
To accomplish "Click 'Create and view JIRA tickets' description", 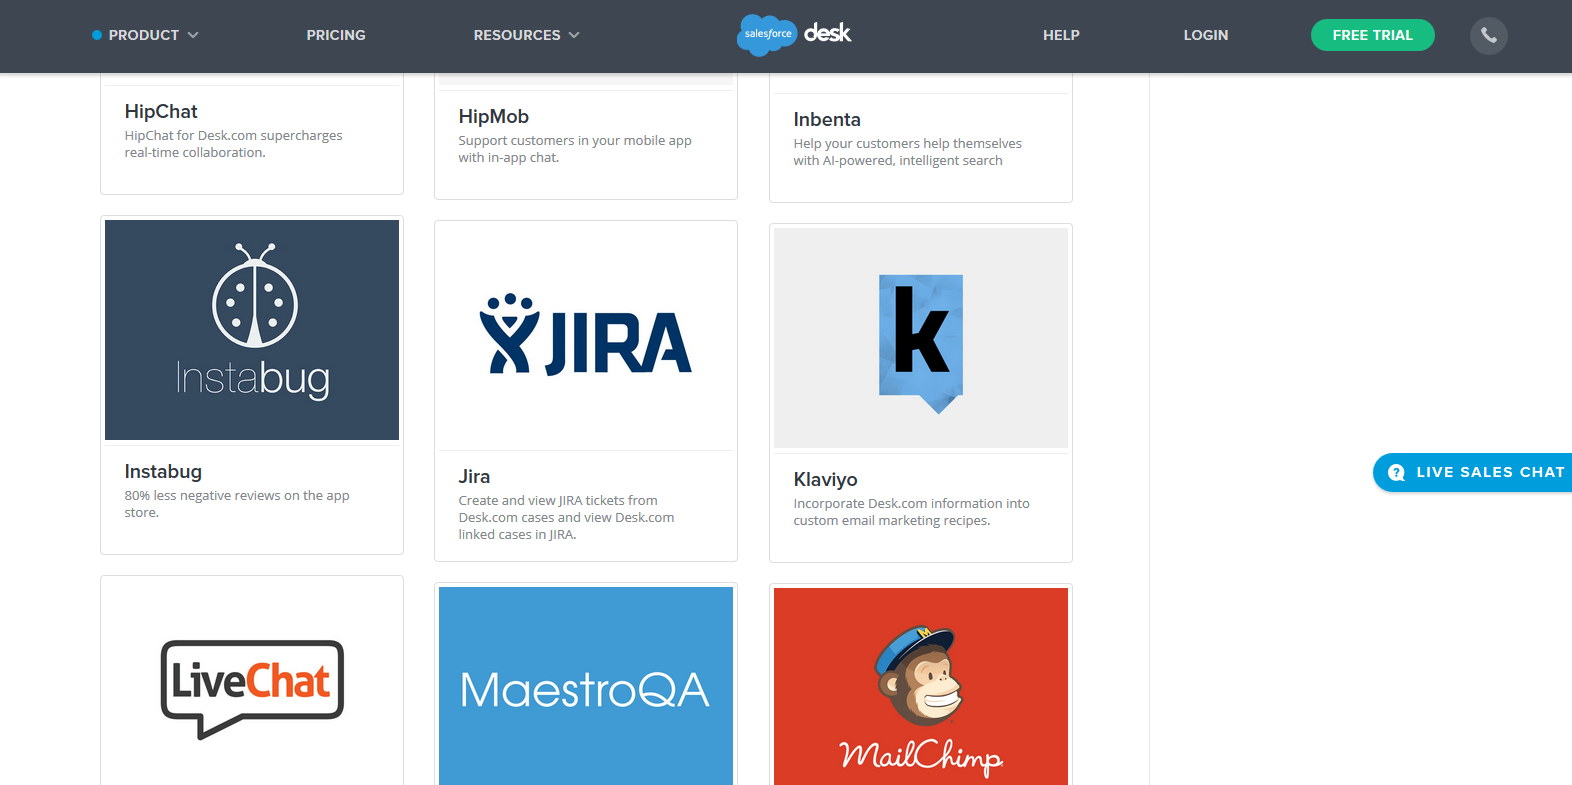I will click(x=566, y=517).
